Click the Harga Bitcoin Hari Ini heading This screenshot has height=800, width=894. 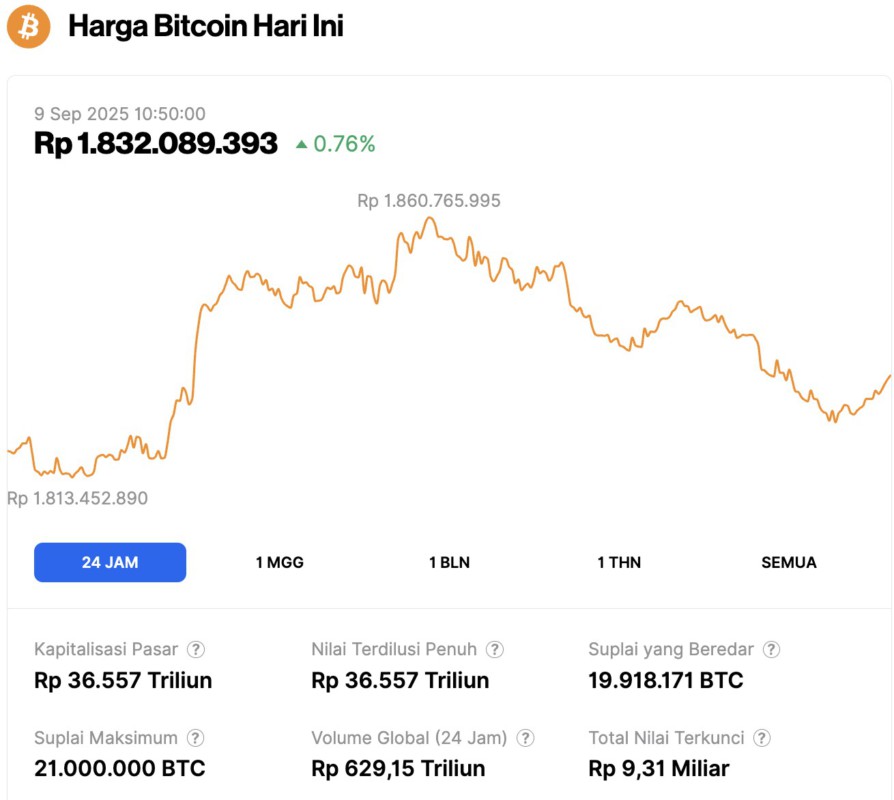click(207, 26)
